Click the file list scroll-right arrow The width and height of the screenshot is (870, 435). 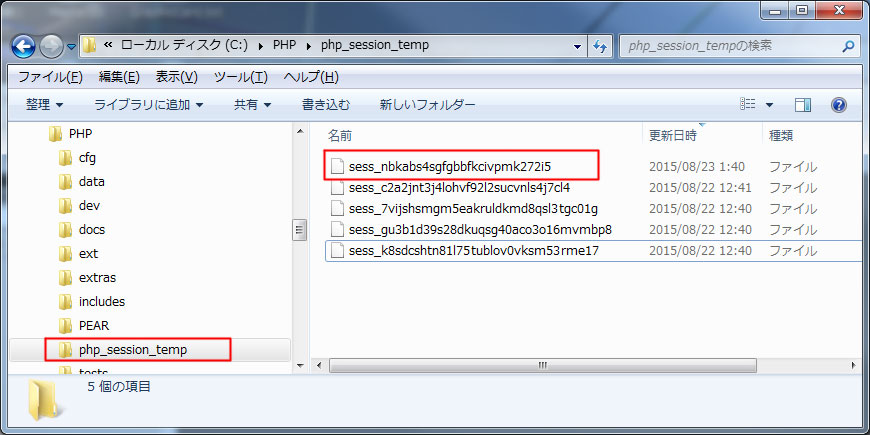click(x=853, y=366)
